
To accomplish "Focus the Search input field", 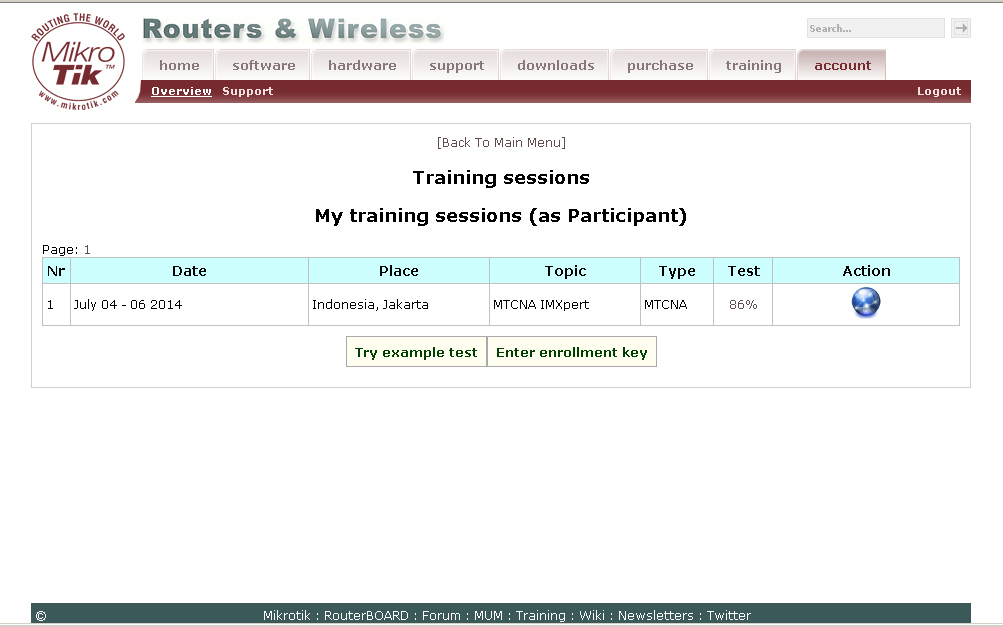I will [875, 28].
